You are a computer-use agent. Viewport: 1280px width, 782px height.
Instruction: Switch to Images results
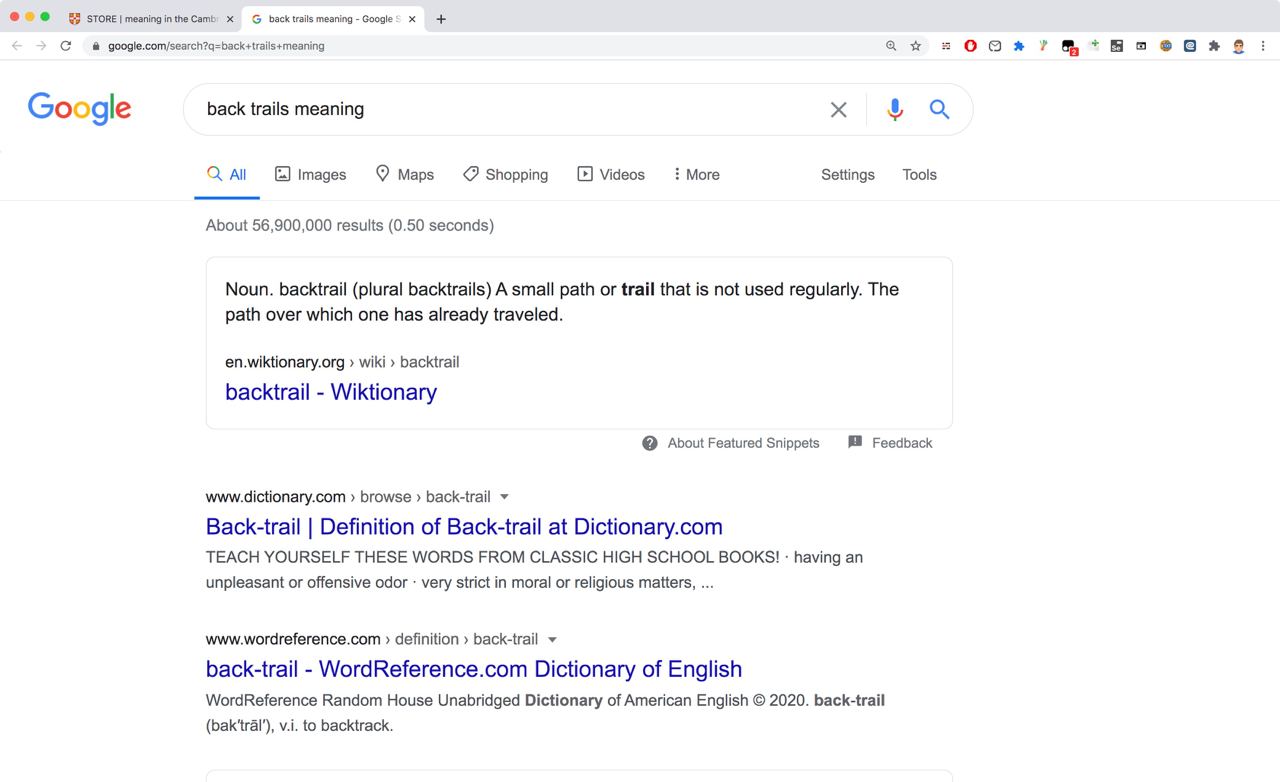311,174
